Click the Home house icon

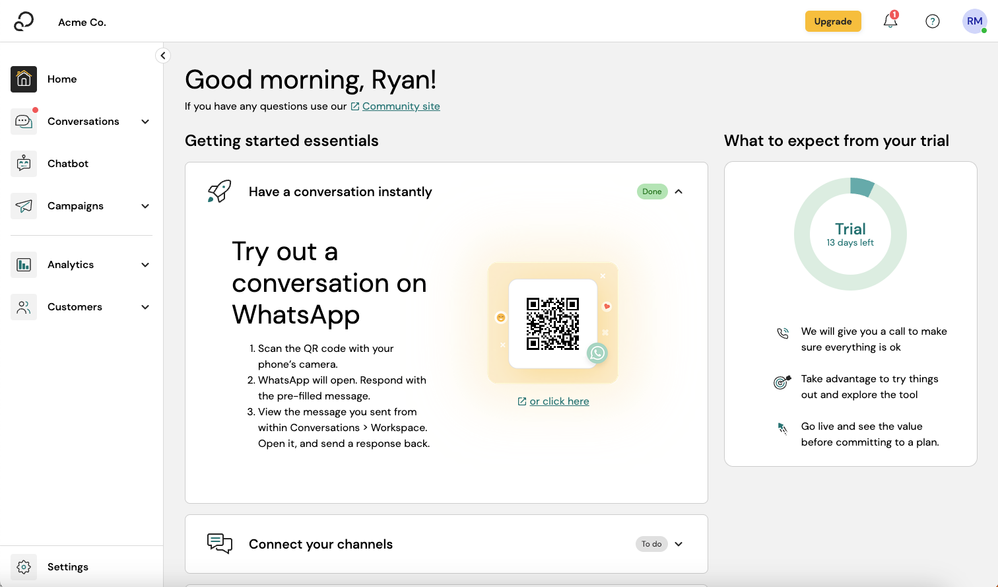(24, 79)
